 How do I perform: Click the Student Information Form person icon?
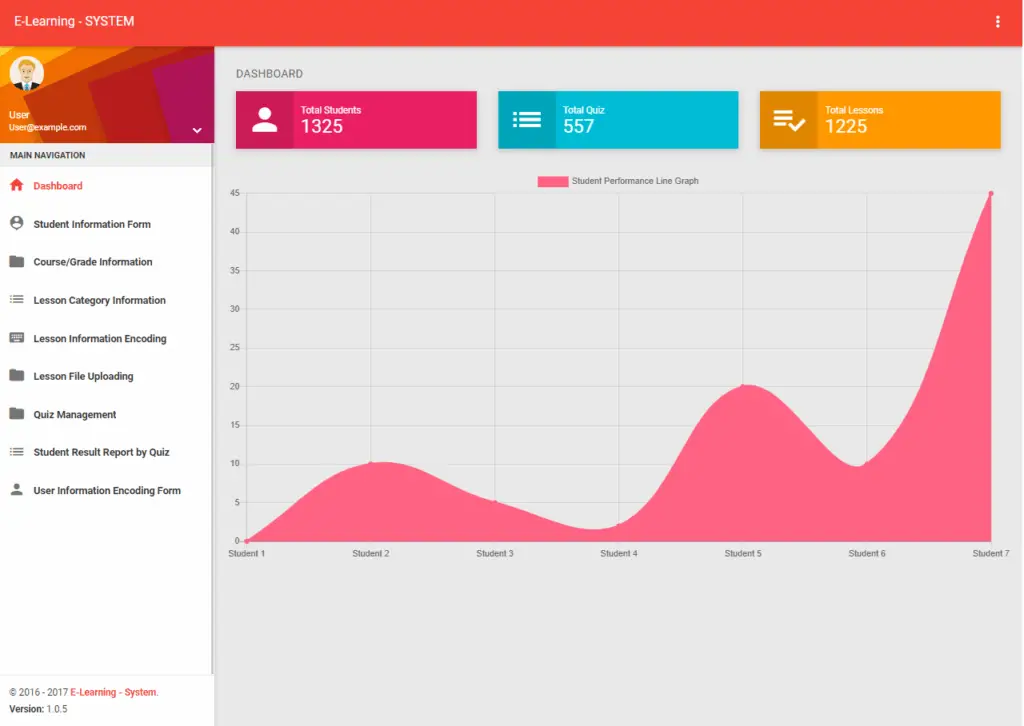click(15, 223)
